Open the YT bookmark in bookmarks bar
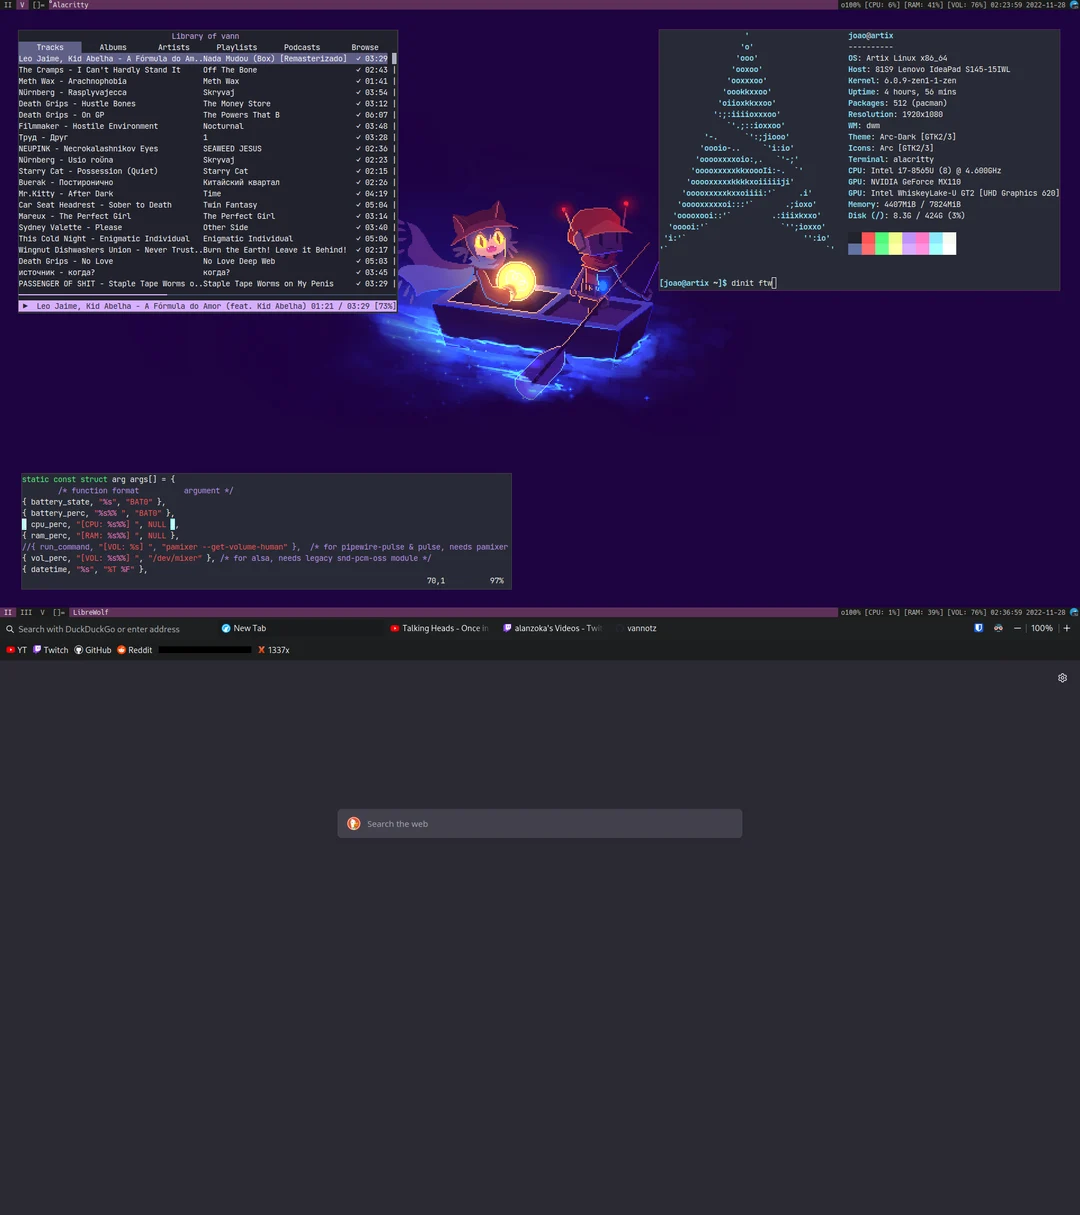The image size is (1080, 1215). tap(16, 650)
